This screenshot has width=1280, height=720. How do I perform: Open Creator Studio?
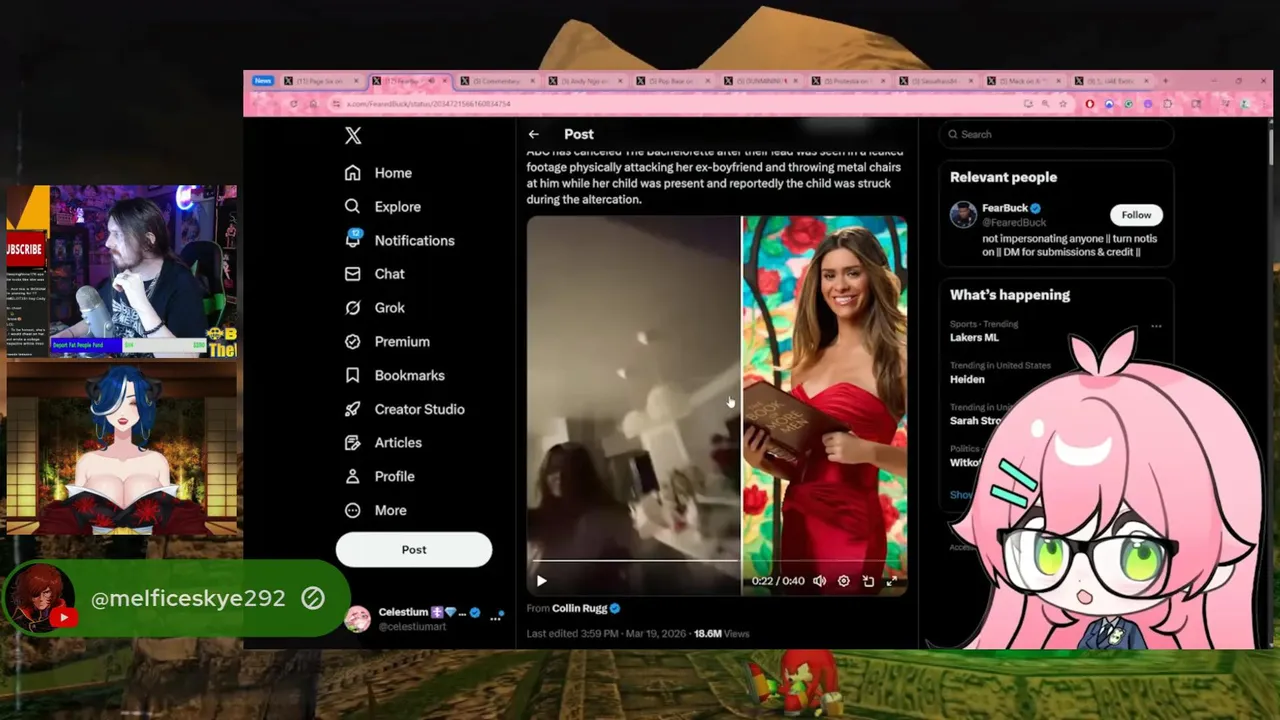click(x=404, y=409)
